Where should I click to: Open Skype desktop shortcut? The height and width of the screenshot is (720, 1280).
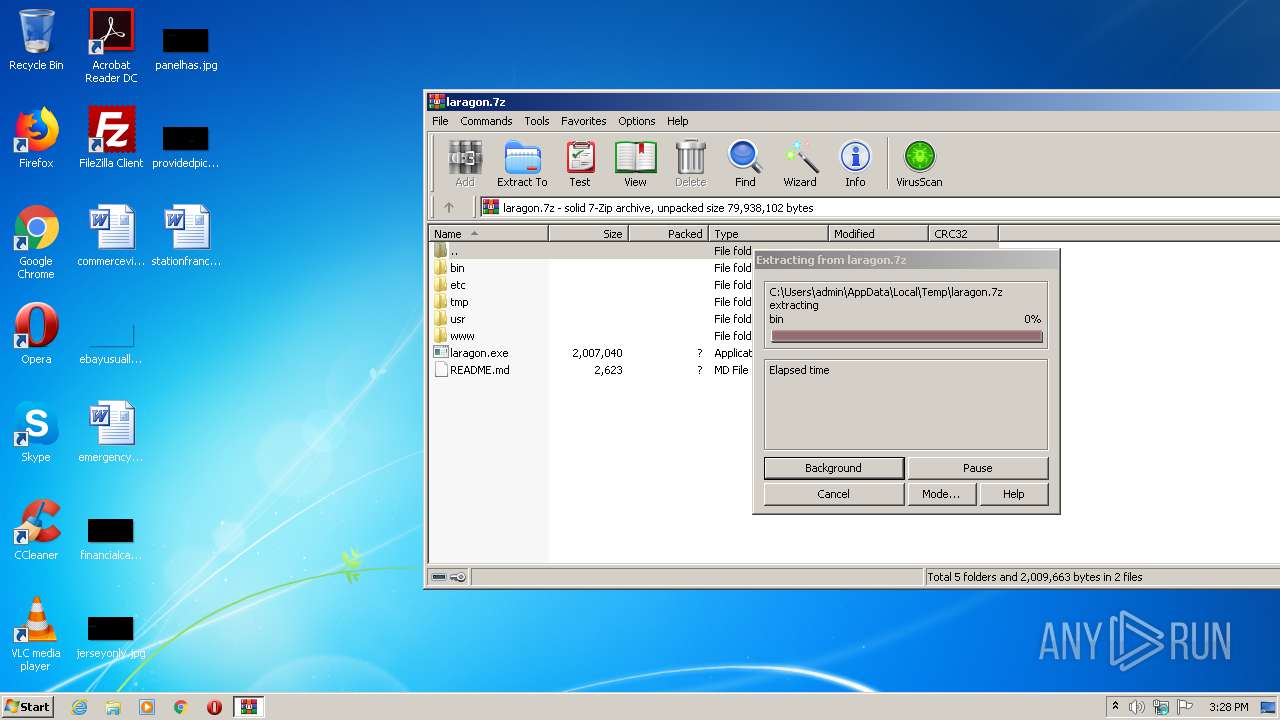pos(36,432)
